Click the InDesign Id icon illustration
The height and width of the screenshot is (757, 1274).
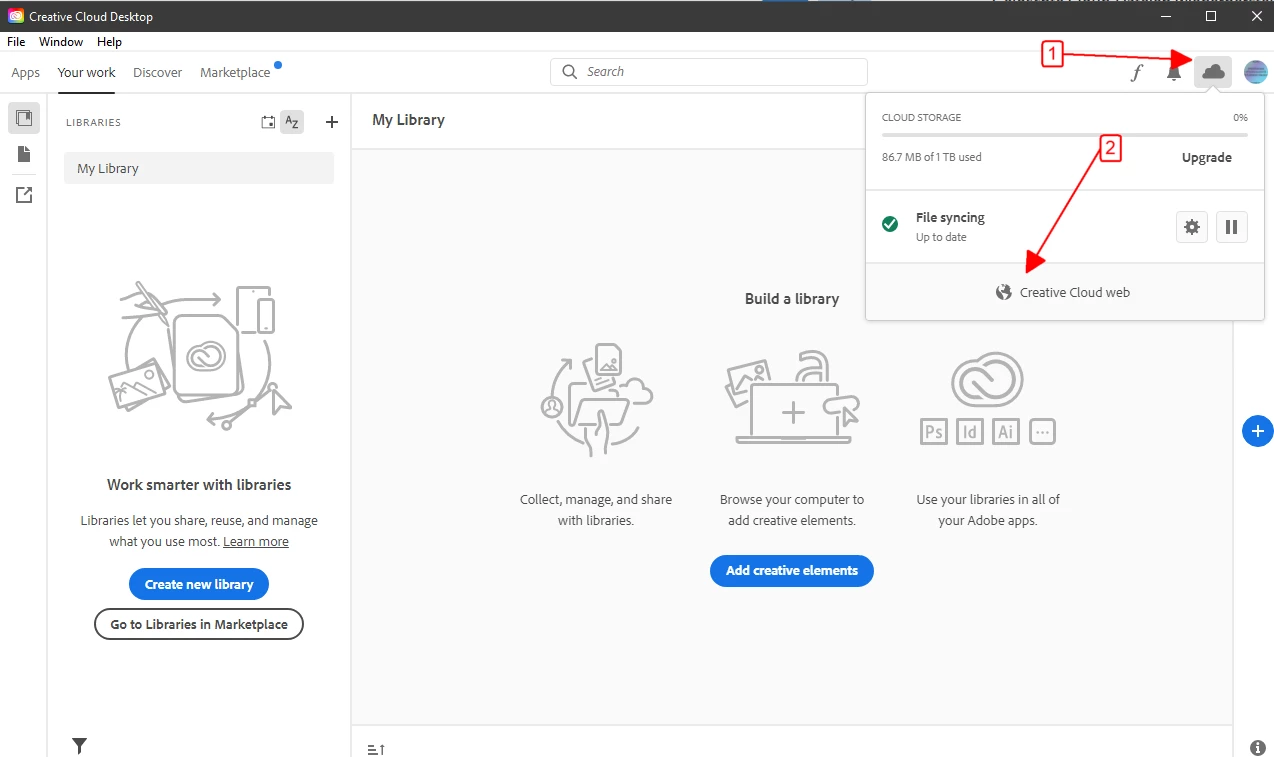coord(970,432)
